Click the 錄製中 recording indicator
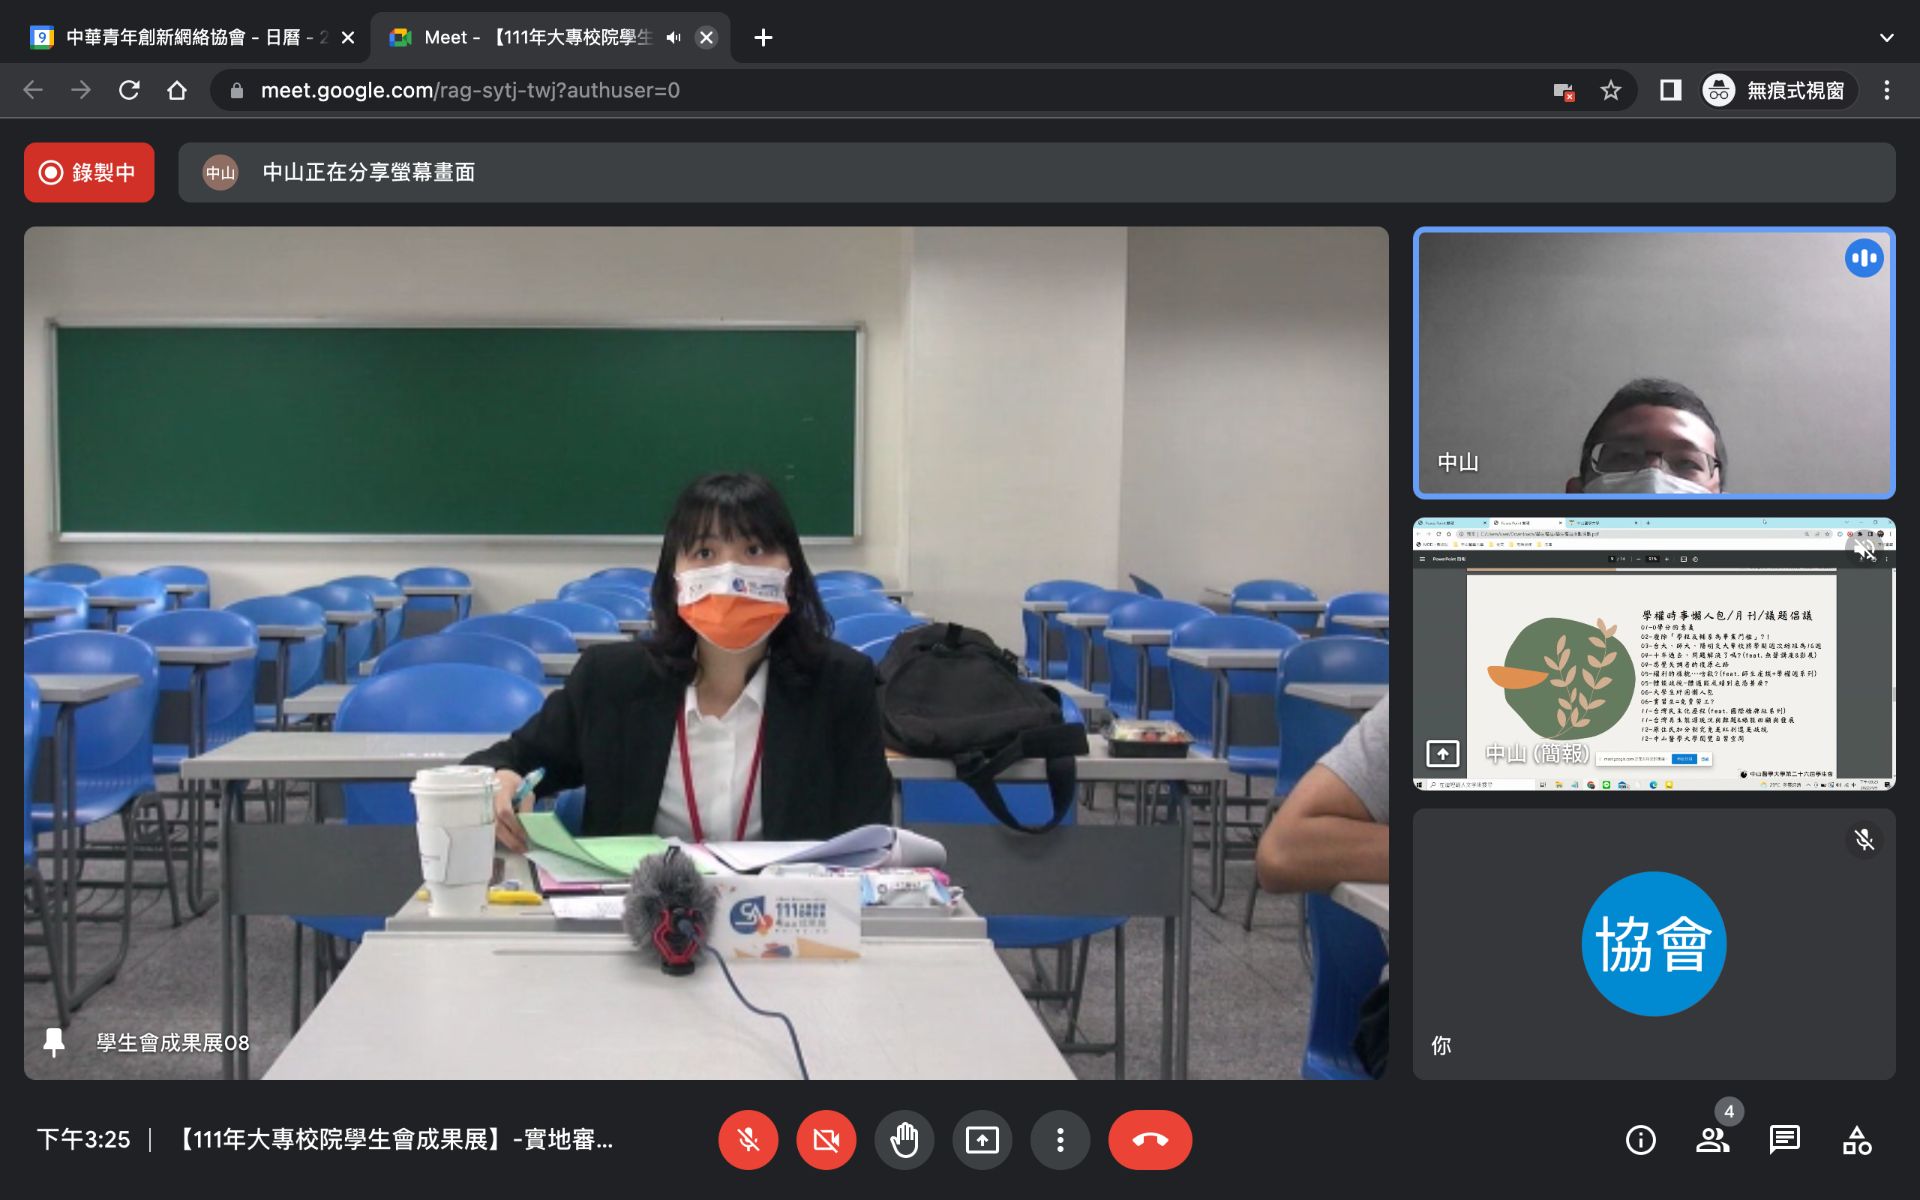Image resolution: width=1920 pixels, height=1200 pixels. click(x=89, y=172)
